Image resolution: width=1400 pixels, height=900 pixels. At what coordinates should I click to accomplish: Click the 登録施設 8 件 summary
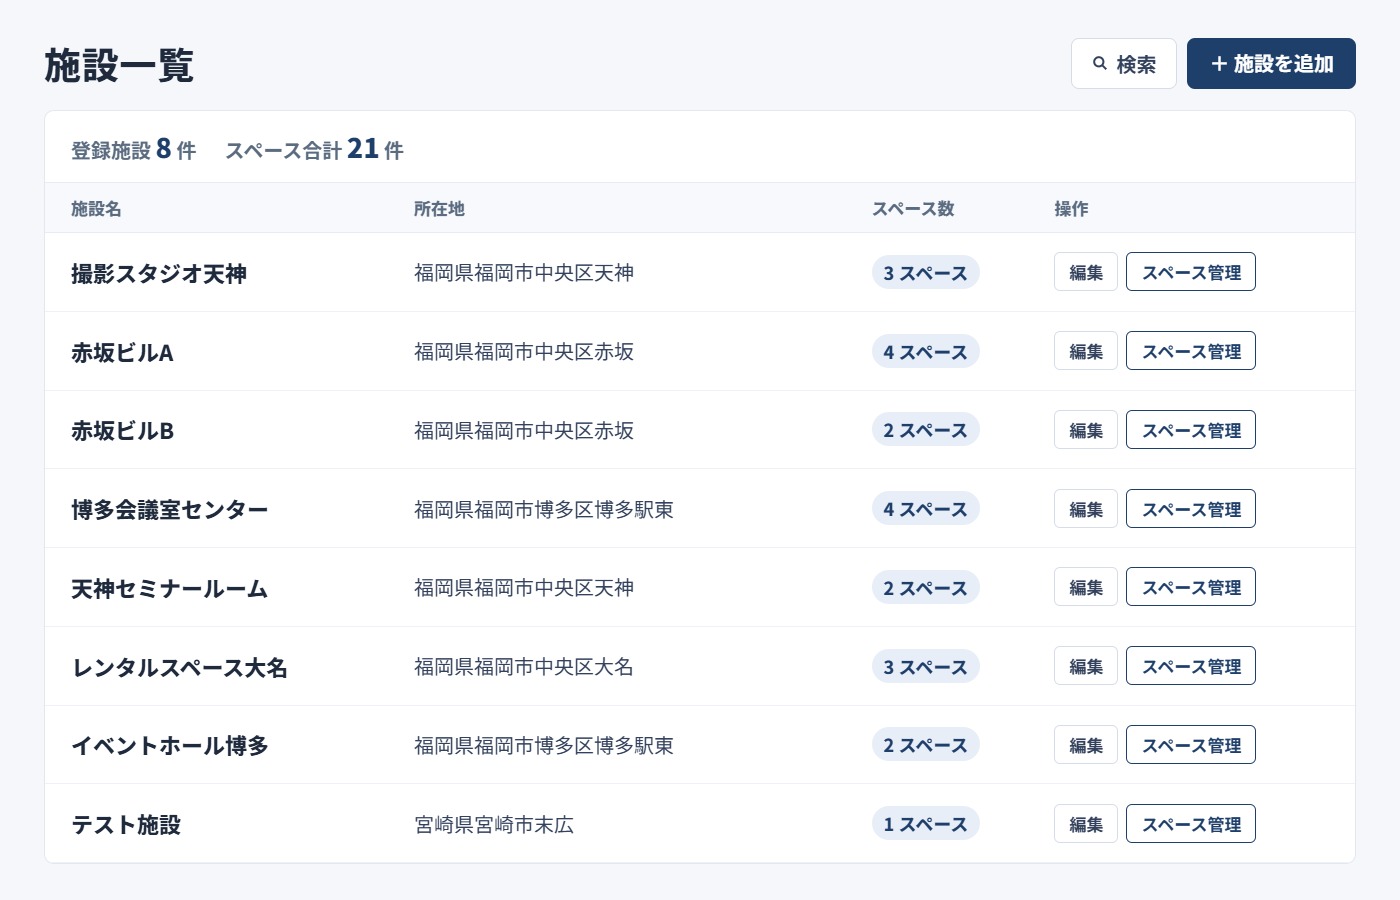click(x=133, y=150)
